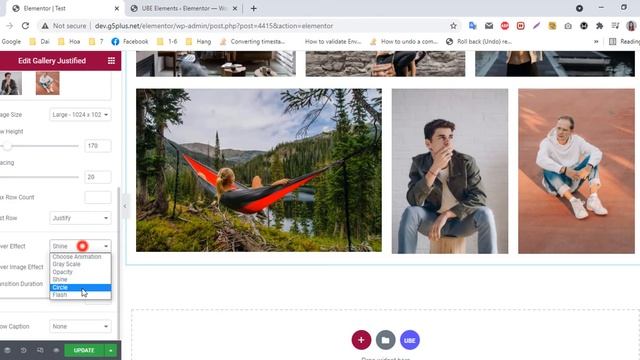Show hidden bookmarks overflow chevron
The width and height of the screenshot is (640, 360).
coord(596,42)
